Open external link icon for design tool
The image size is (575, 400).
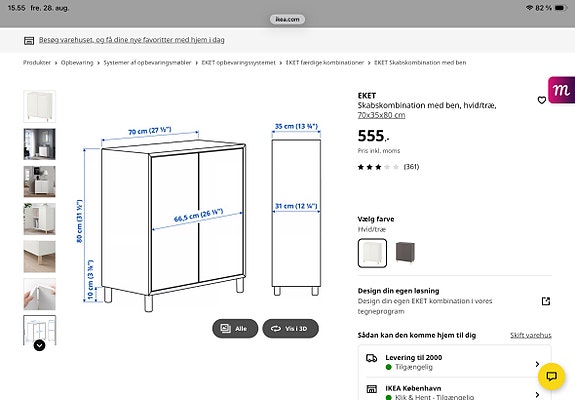point(546,301)
